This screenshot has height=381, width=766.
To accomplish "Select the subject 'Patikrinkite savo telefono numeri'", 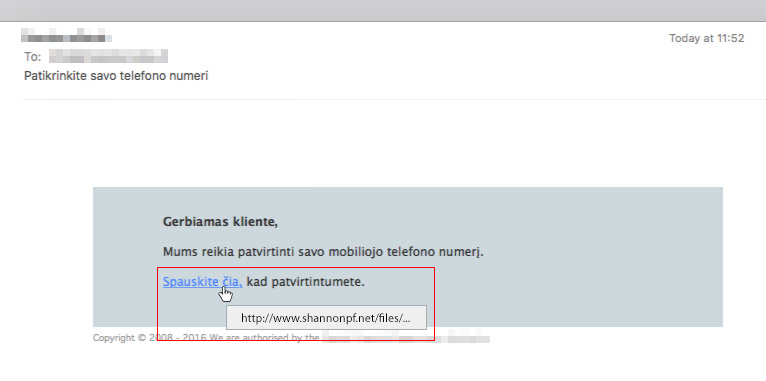I will tap(116, 76).
